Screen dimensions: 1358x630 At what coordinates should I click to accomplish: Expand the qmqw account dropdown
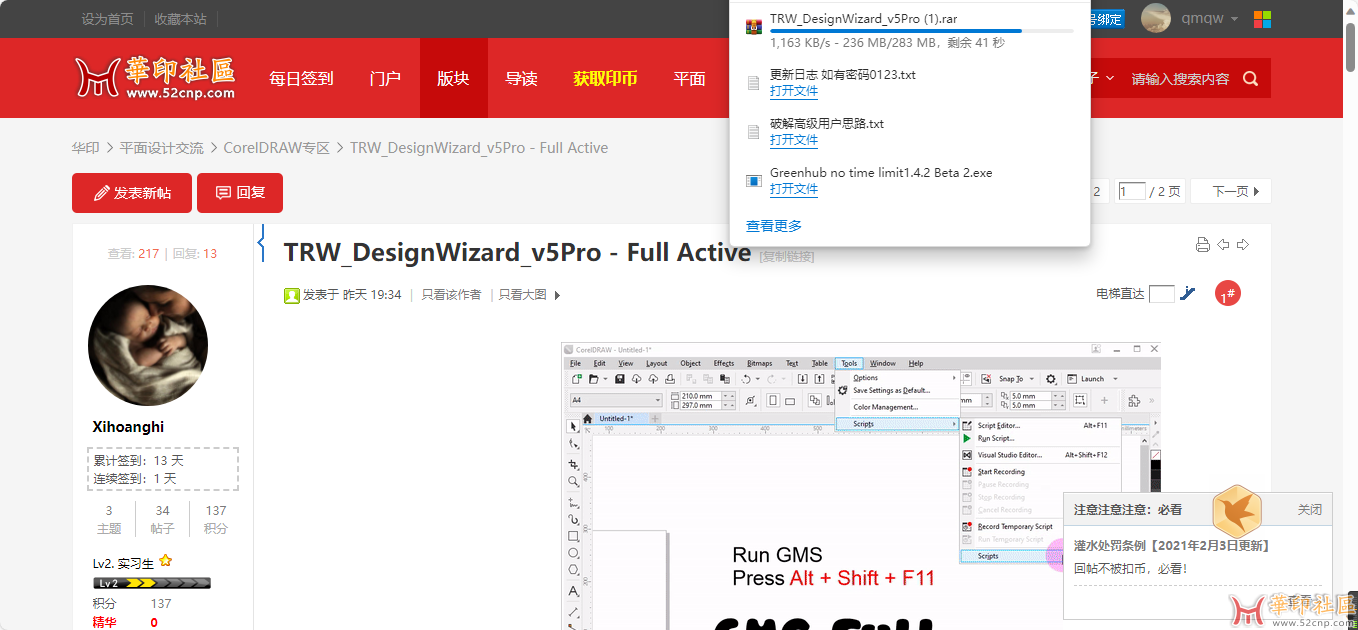[x=1234, y=19]
